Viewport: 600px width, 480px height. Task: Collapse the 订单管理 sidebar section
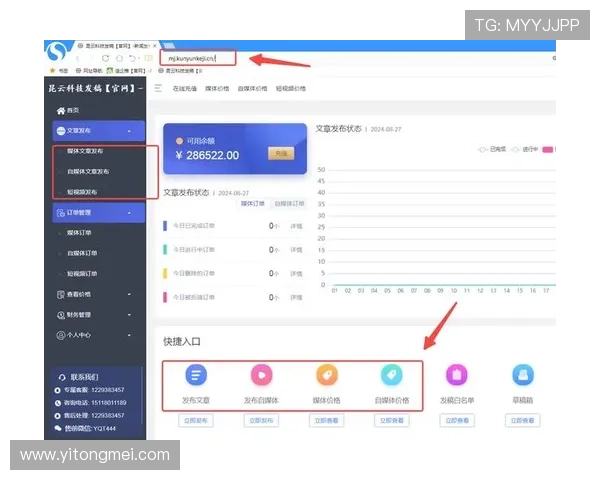(x=129, y=212)
